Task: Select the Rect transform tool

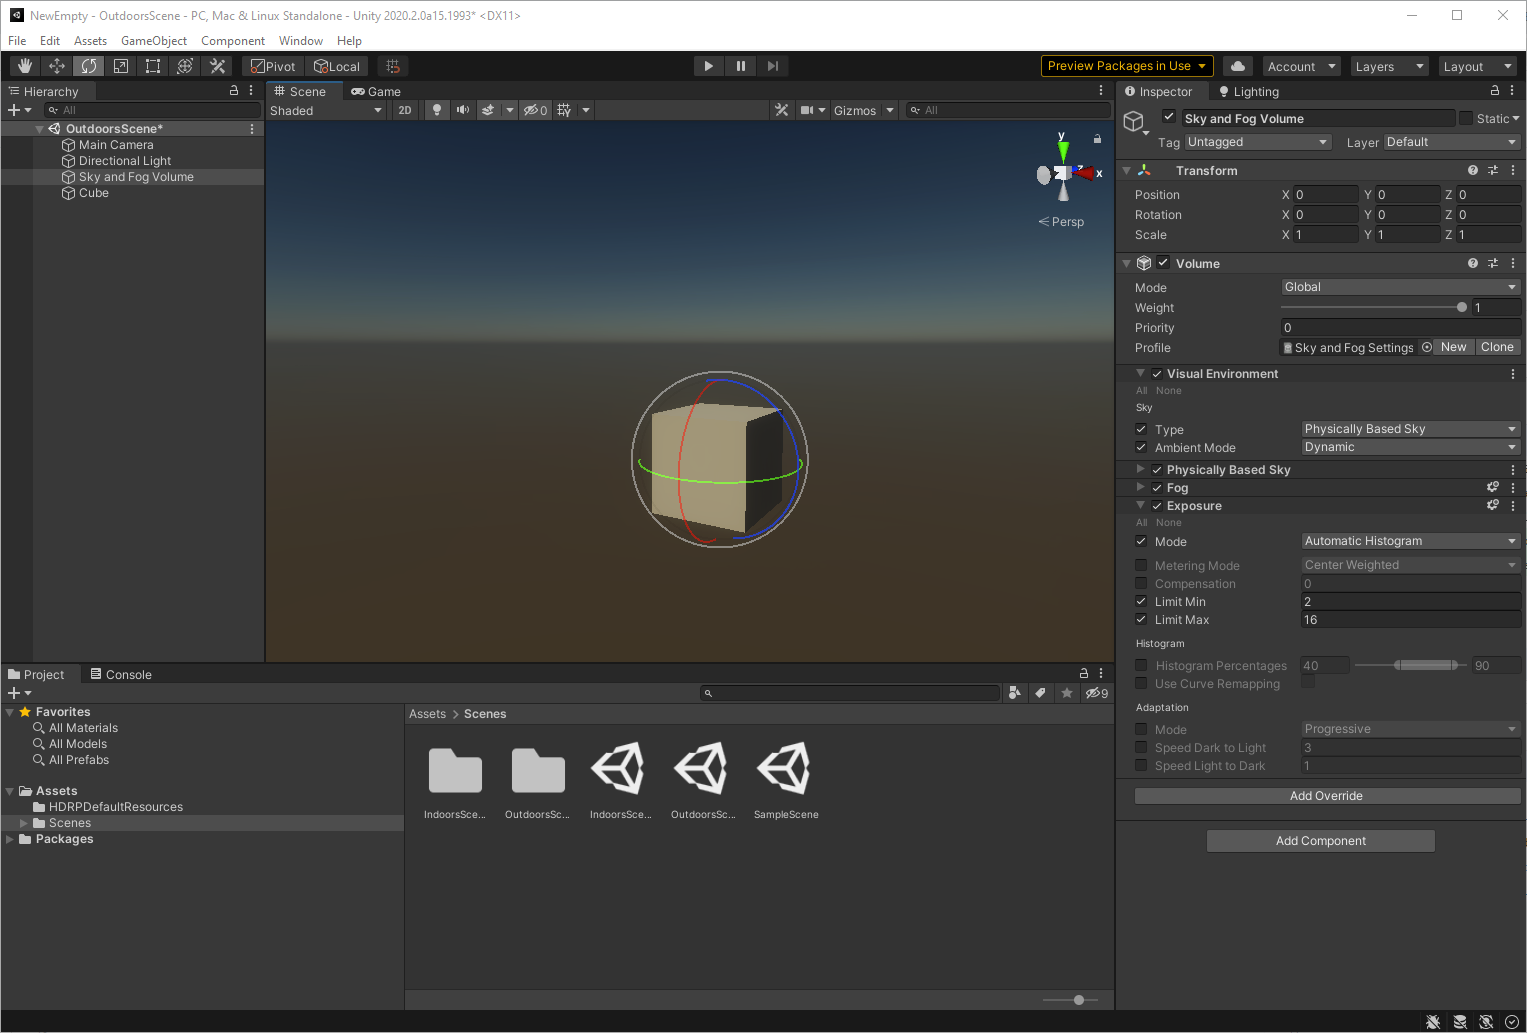Action: 153,66
